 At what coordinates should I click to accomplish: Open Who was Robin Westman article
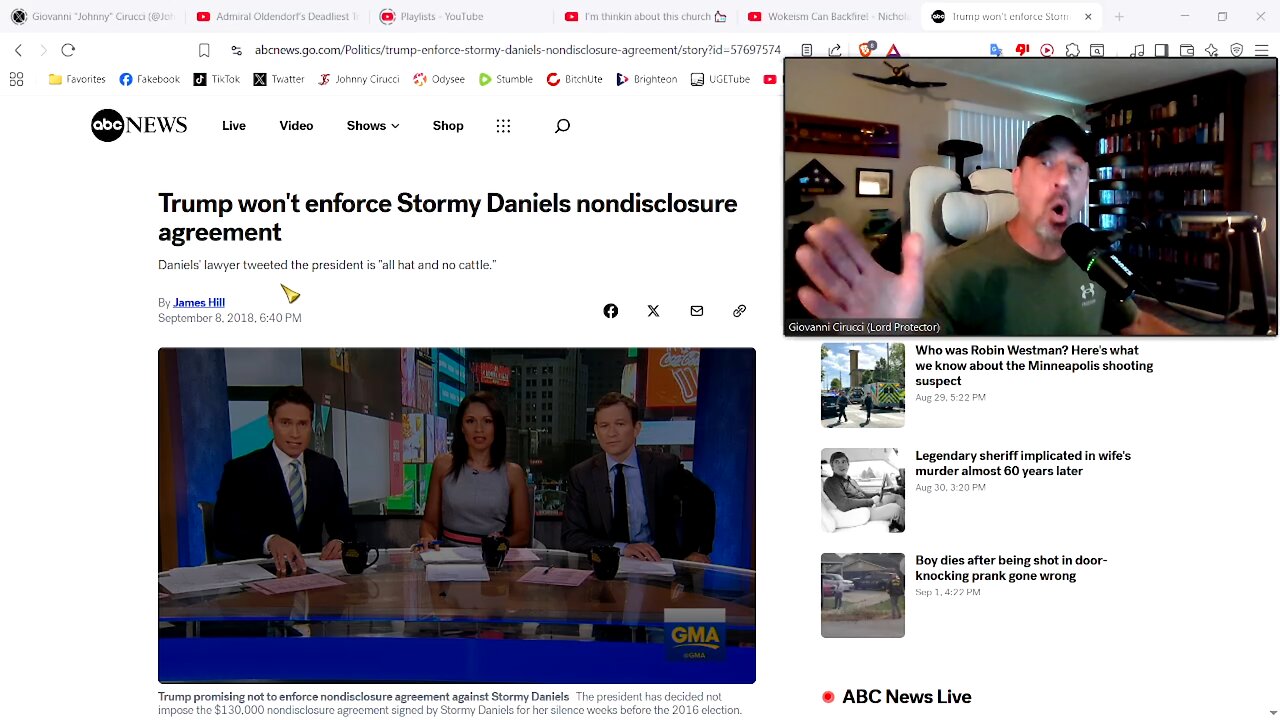[x=1034, y=366]
